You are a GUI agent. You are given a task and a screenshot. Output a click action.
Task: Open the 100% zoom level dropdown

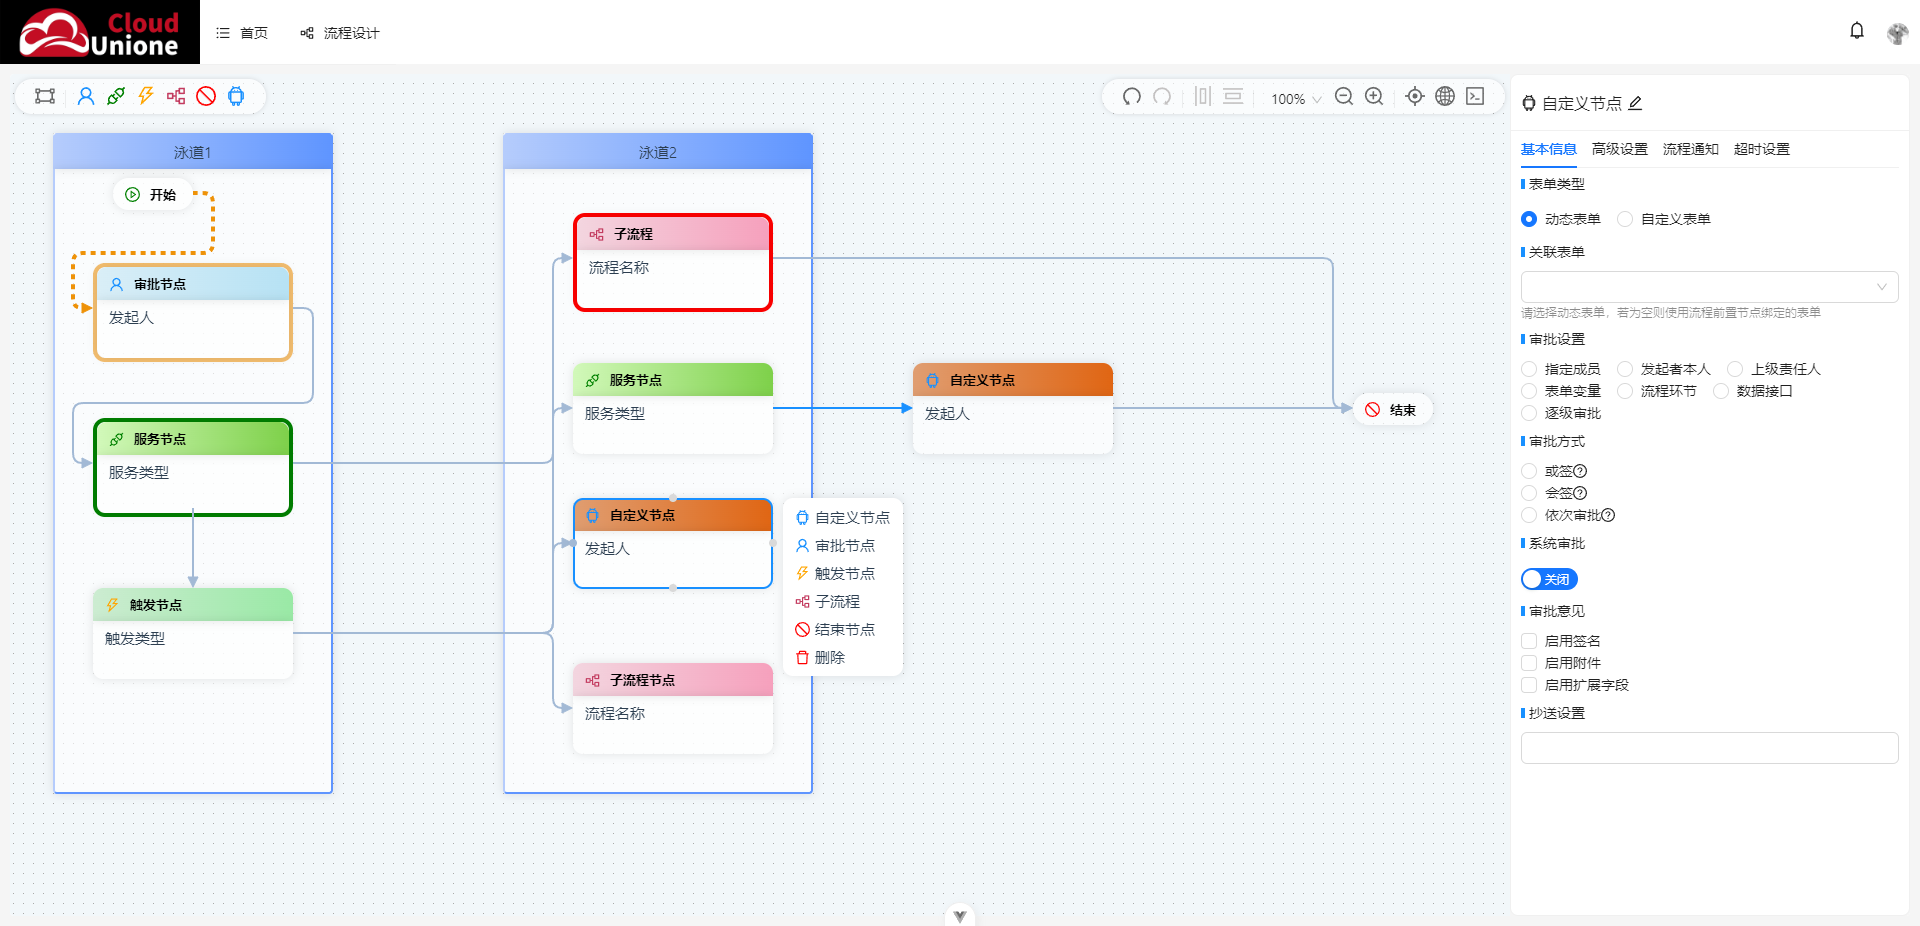[1296, 99]
